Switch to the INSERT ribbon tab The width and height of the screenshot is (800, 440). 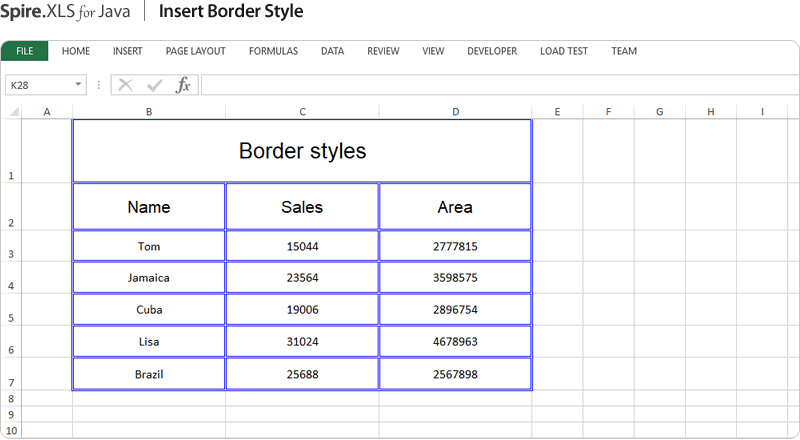[127, 51]
